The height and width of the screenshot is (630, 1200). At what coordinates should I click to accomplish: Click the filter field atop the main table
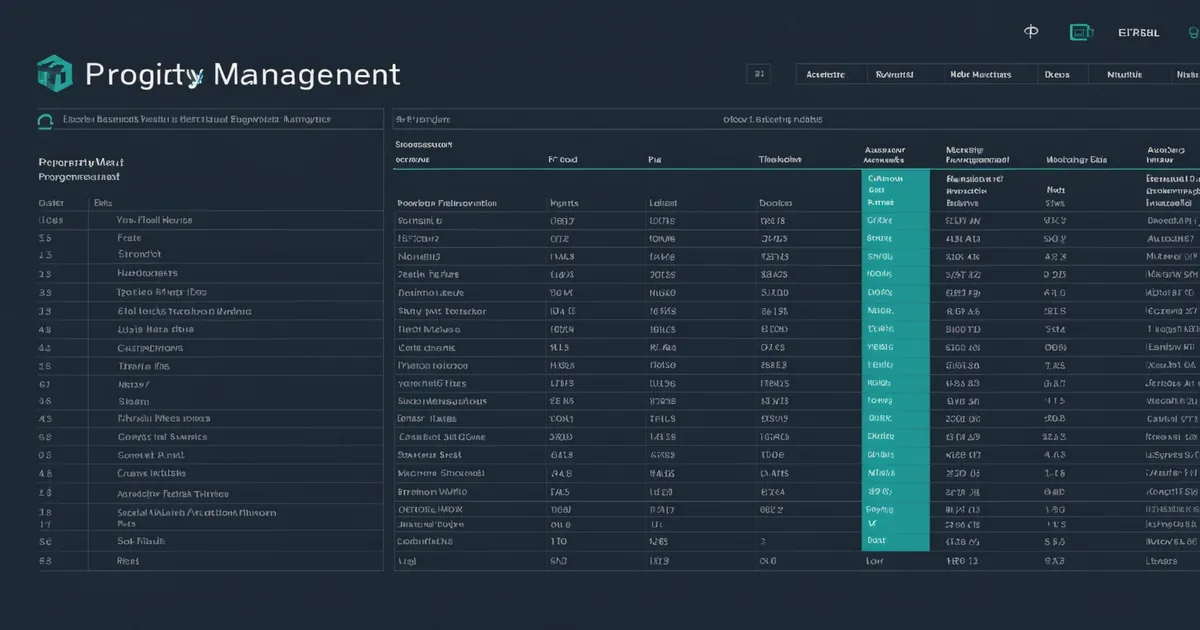click(x=796, y=119)
